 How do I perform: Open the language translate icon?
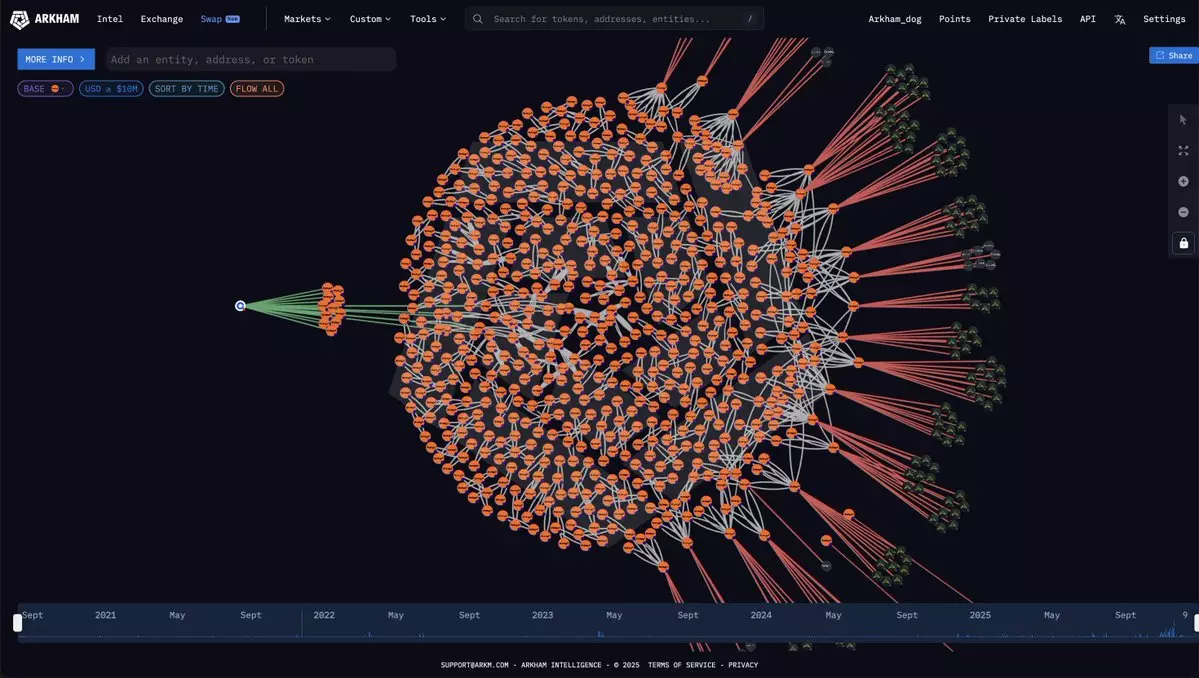(x=1120, y=19)
